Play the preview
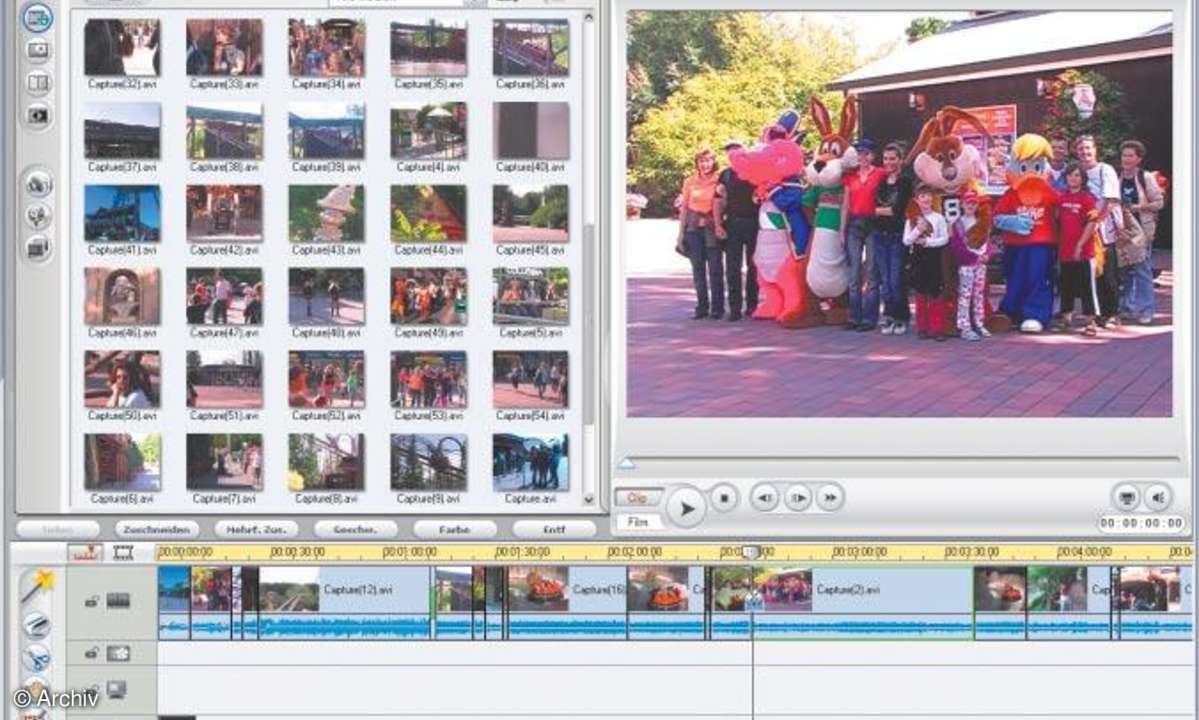Image resolution: width=1199 pixels, height=720 pixels. 686,508
